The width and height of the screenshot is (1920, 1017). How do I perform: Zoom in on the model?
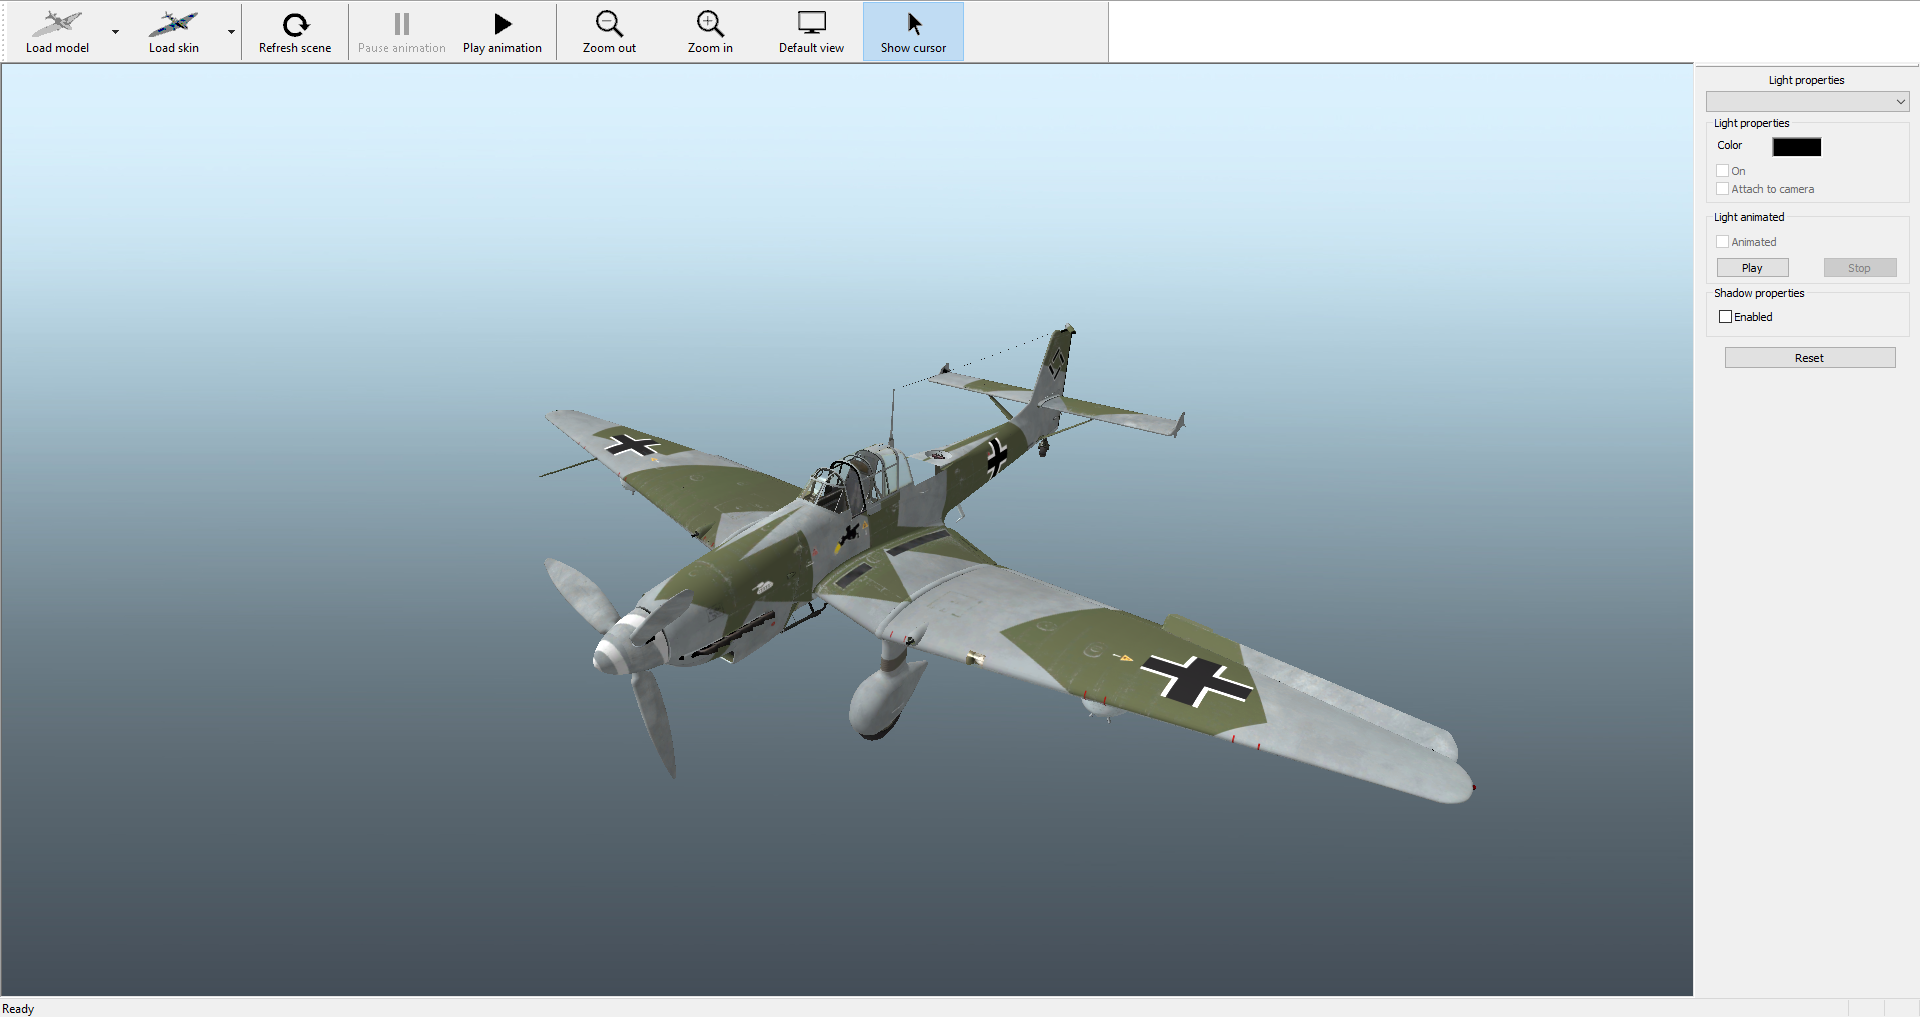coord(710,32)
